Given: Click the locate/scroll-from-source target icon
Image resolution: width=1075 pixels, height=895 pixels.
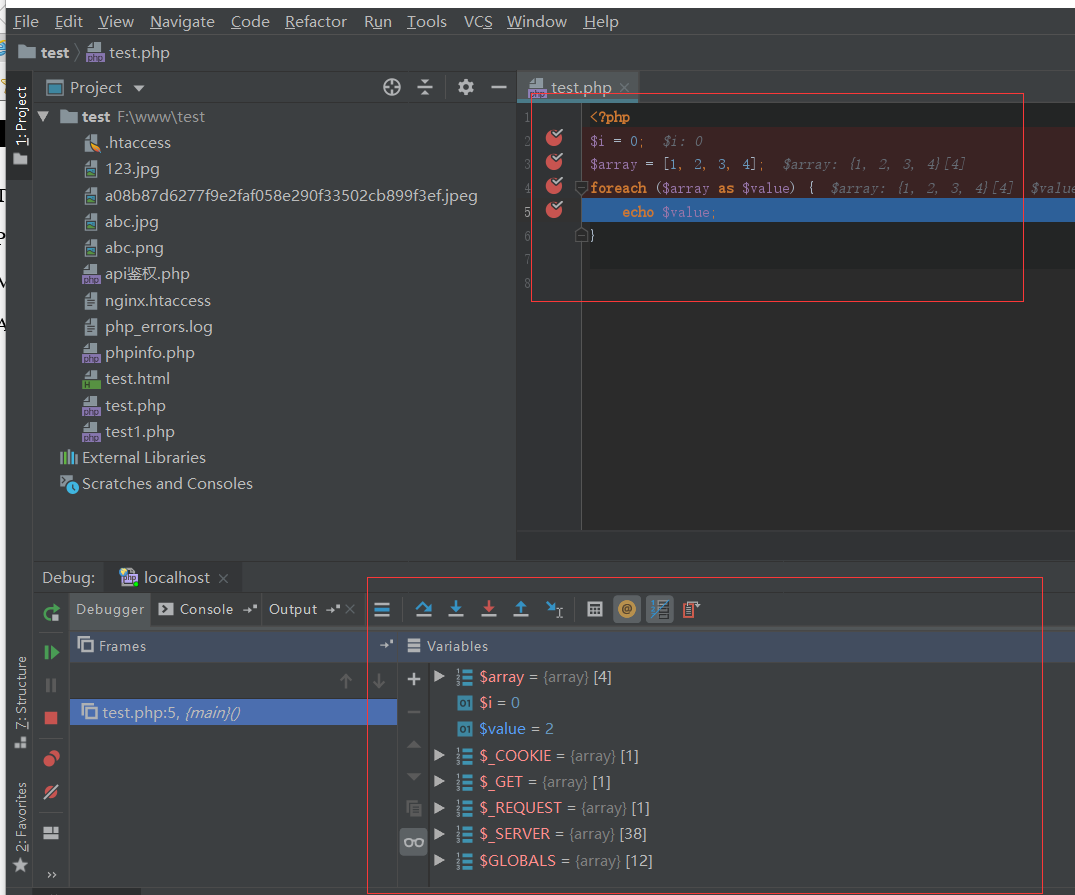Looking at the screenshot, I should (391, 87).
